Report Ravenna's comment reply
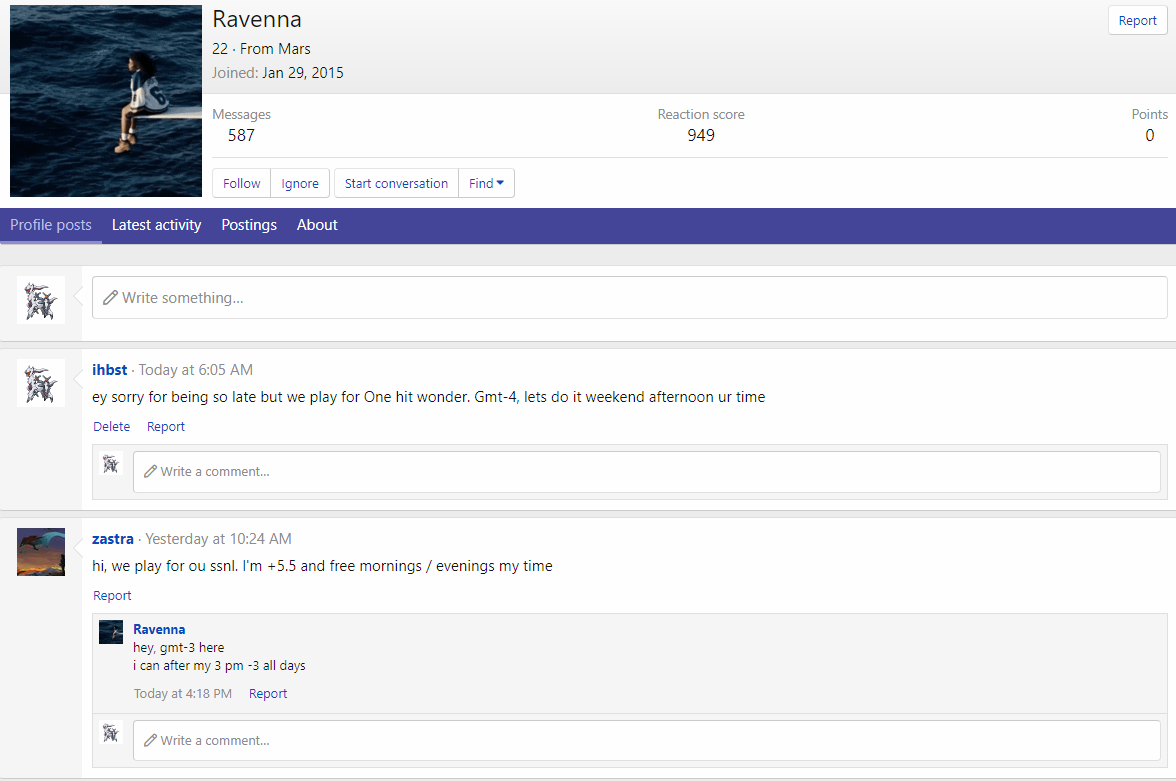This screenshot has width=1176, height=781. tap(268, 694)
